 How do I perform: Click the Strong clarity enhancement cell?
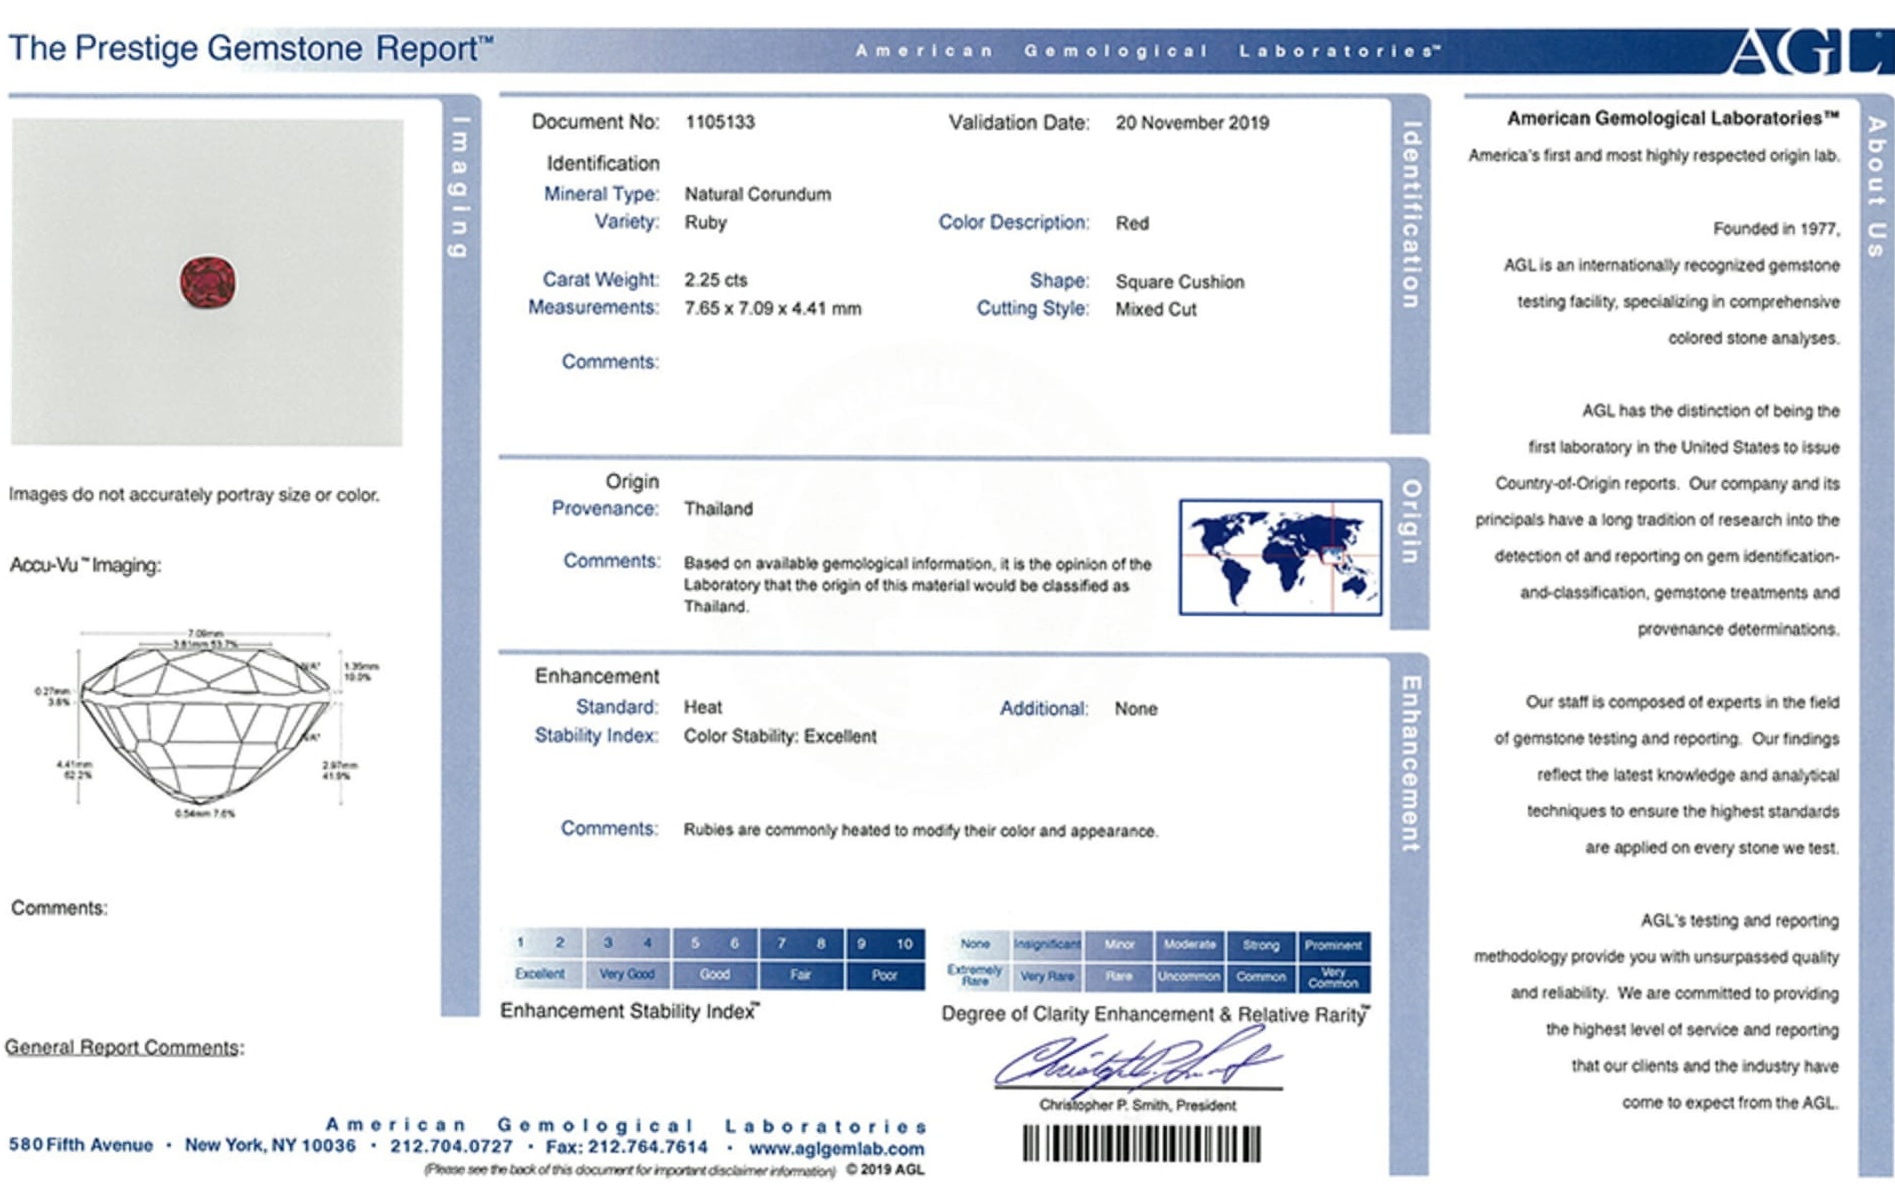tap(1261, 944)
